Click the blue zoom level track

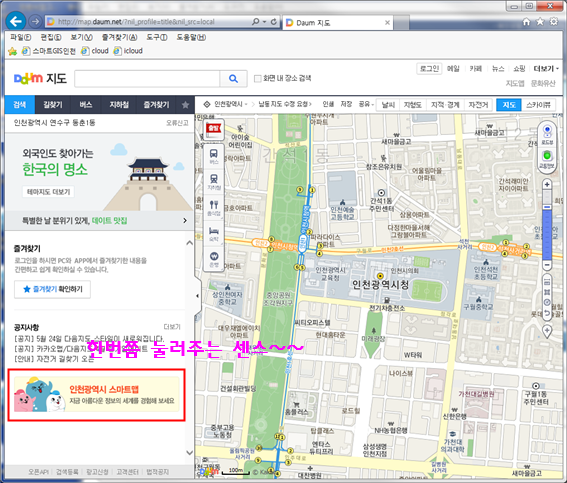[547, 234]
